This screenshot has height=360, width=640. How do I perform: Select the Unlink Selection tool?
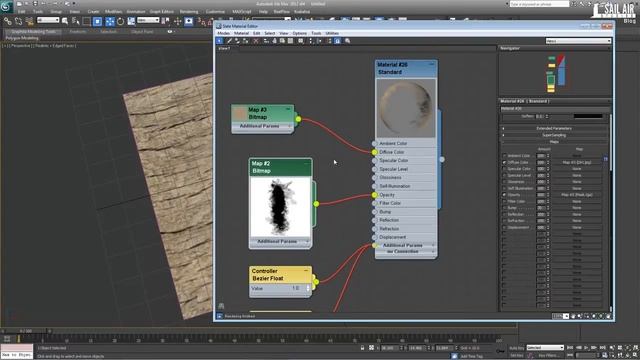(18, 21)
